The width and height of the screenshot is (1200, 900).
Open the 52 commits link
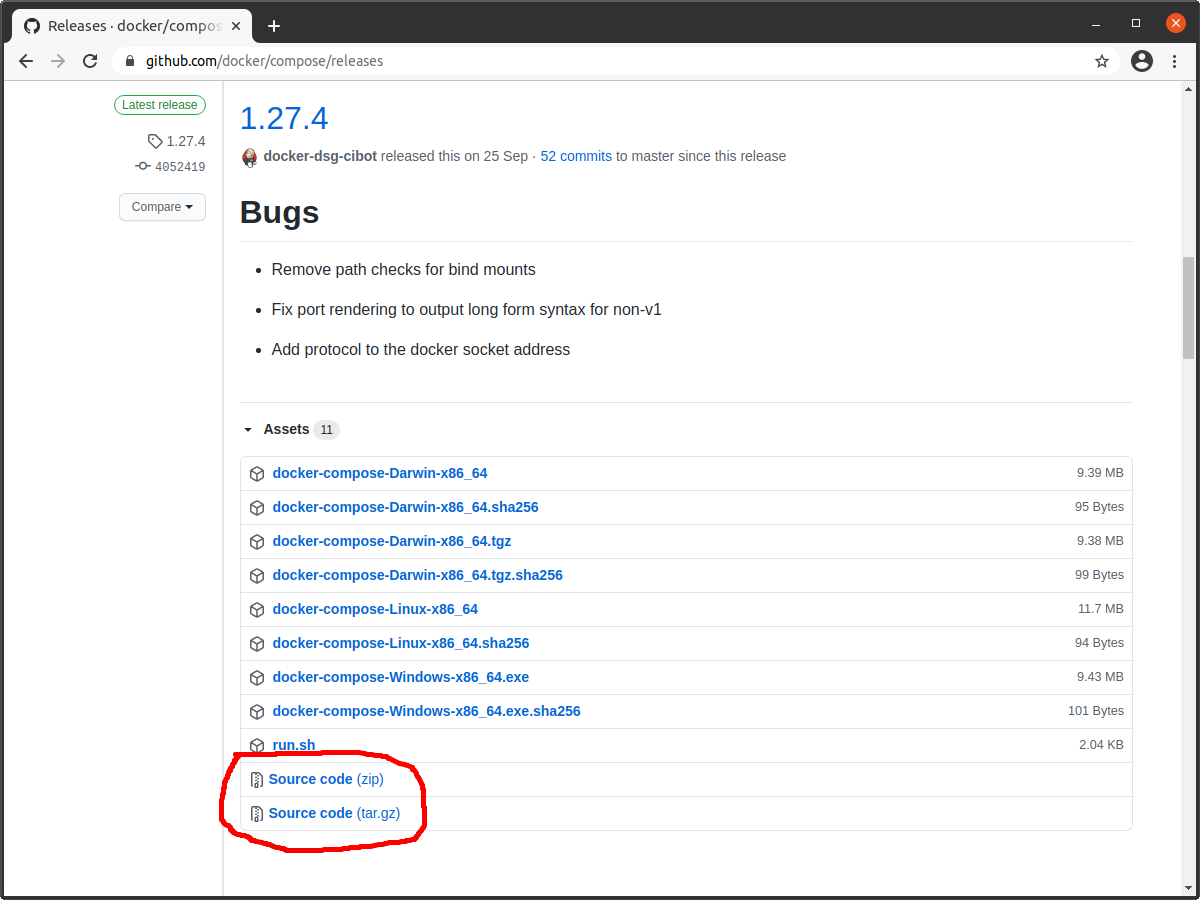click(x=576, y=156)
